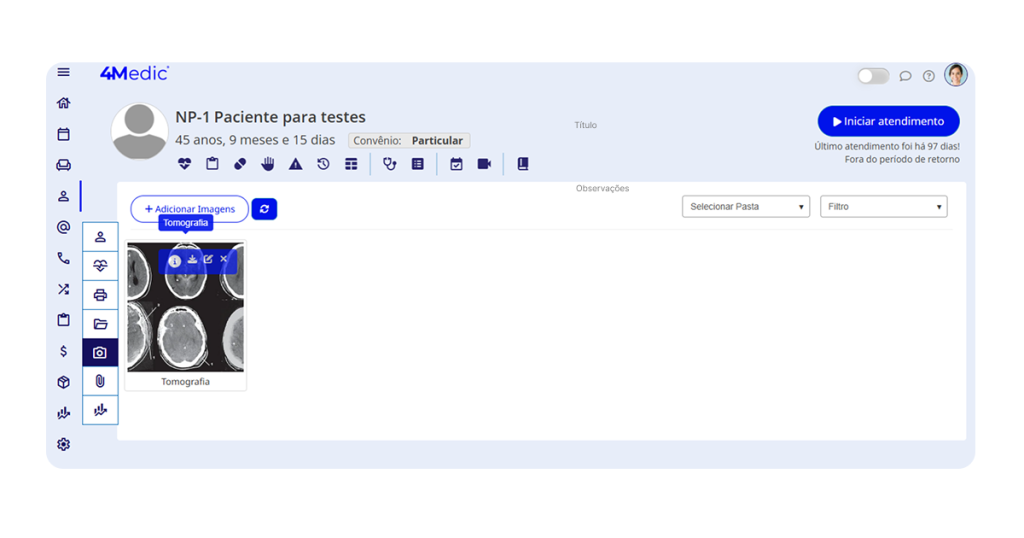Open the paperclip attachments submenu item
The image size is (1024, 538).
click(100, 381)
